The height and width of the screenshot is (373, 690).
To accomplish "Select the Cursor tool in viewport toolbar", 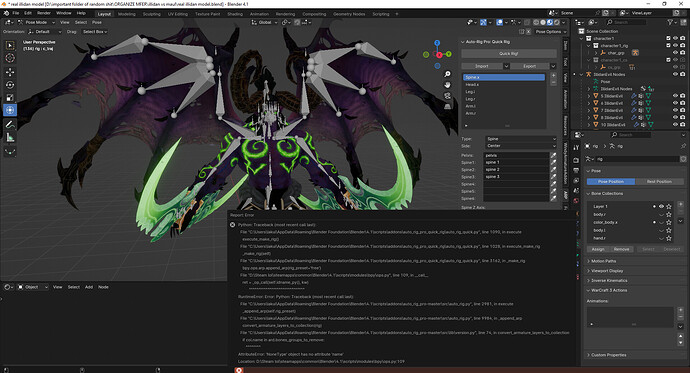I will pos(10,58).
